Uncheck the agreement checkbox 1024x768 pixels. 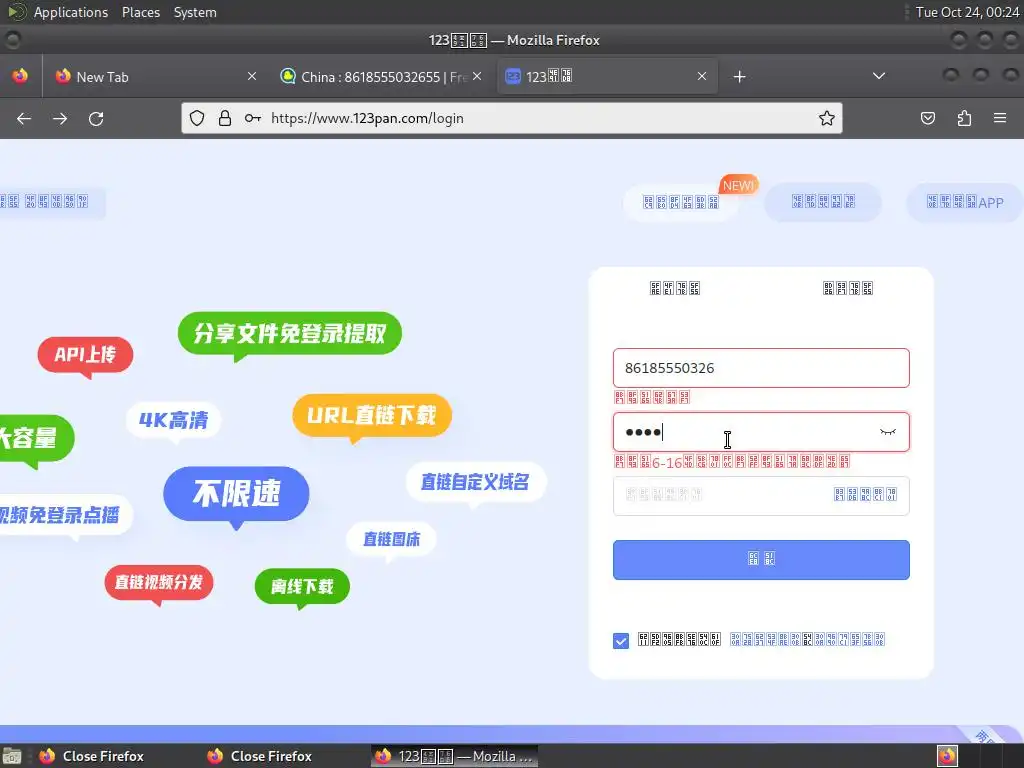point(621,641)
